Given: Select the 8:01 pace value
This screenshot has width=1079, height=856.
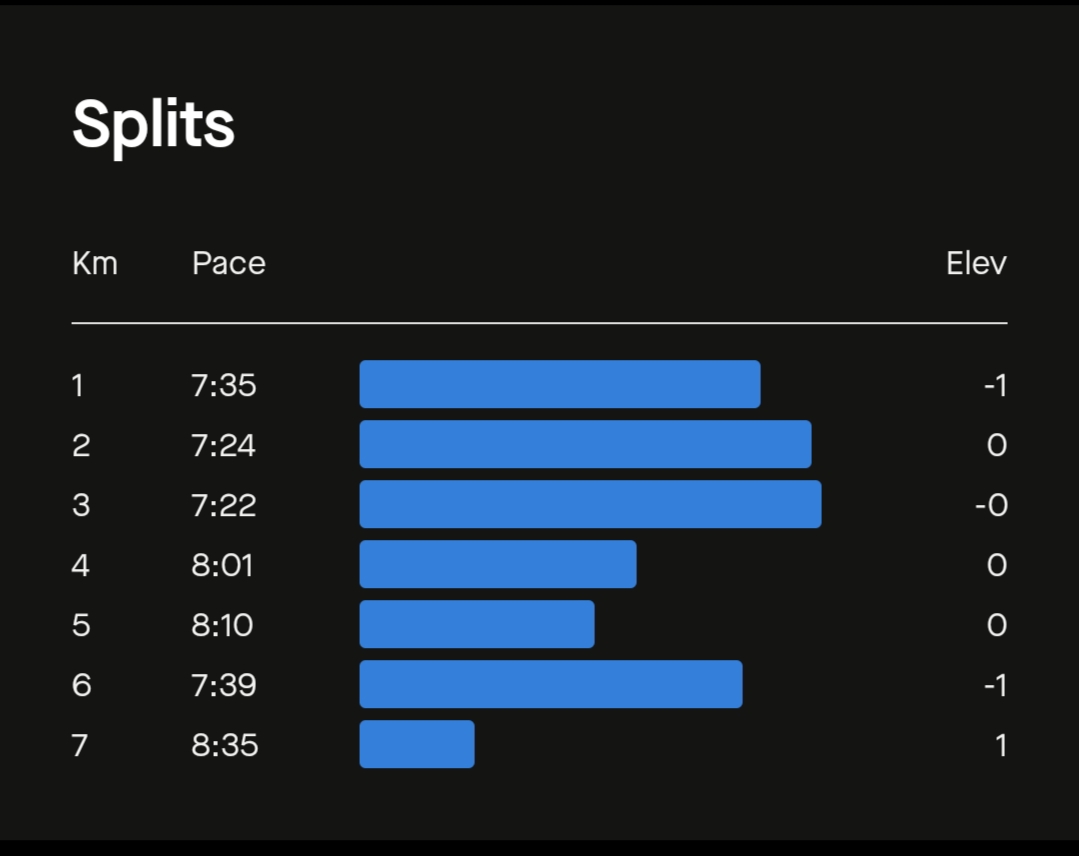Looking at the screenshot, I should click(x=222, y=566).
